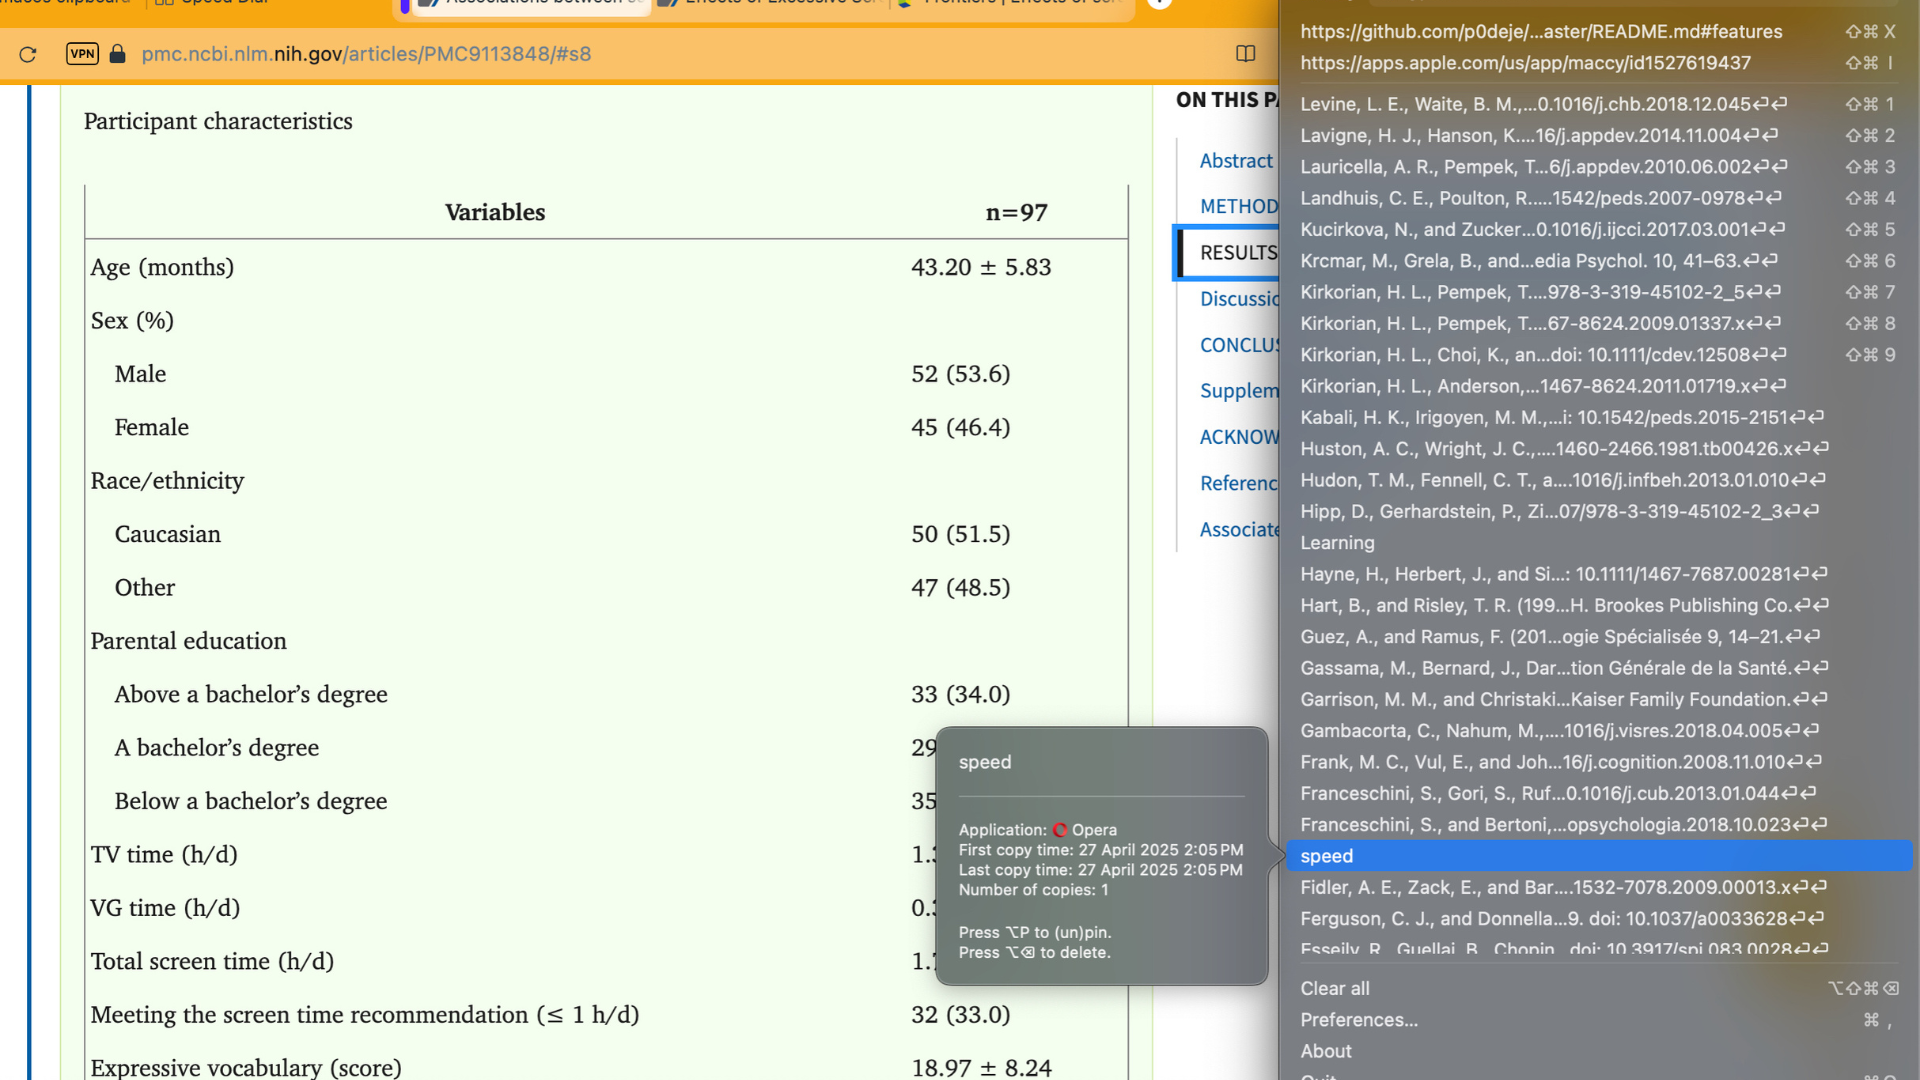
Task: Open the VPN badge menu
Action: click(x=81, y=55)
